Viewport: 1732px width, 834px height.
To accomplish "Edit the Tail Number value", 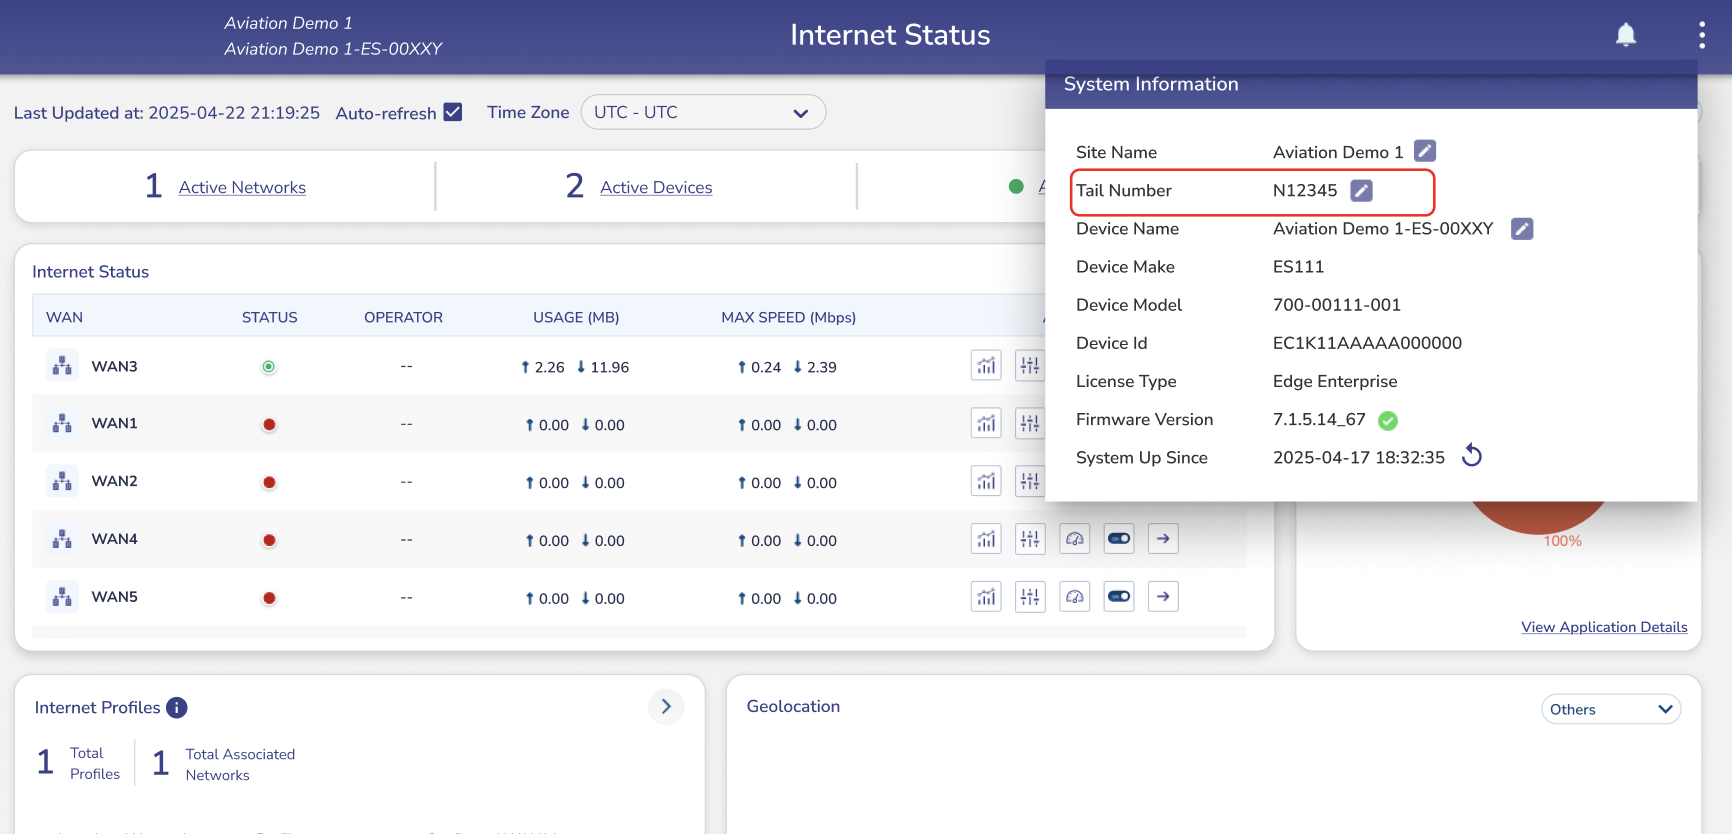I will pos(1361,191).
